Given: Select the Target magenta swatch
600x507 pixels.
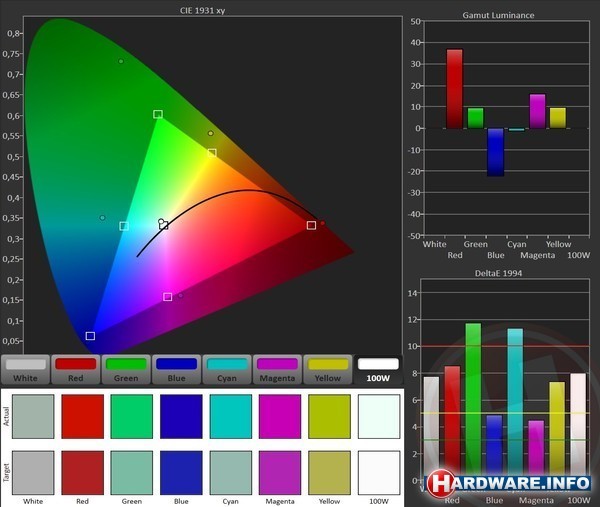Looking at the screenshot, I should [x=280, y=472].
